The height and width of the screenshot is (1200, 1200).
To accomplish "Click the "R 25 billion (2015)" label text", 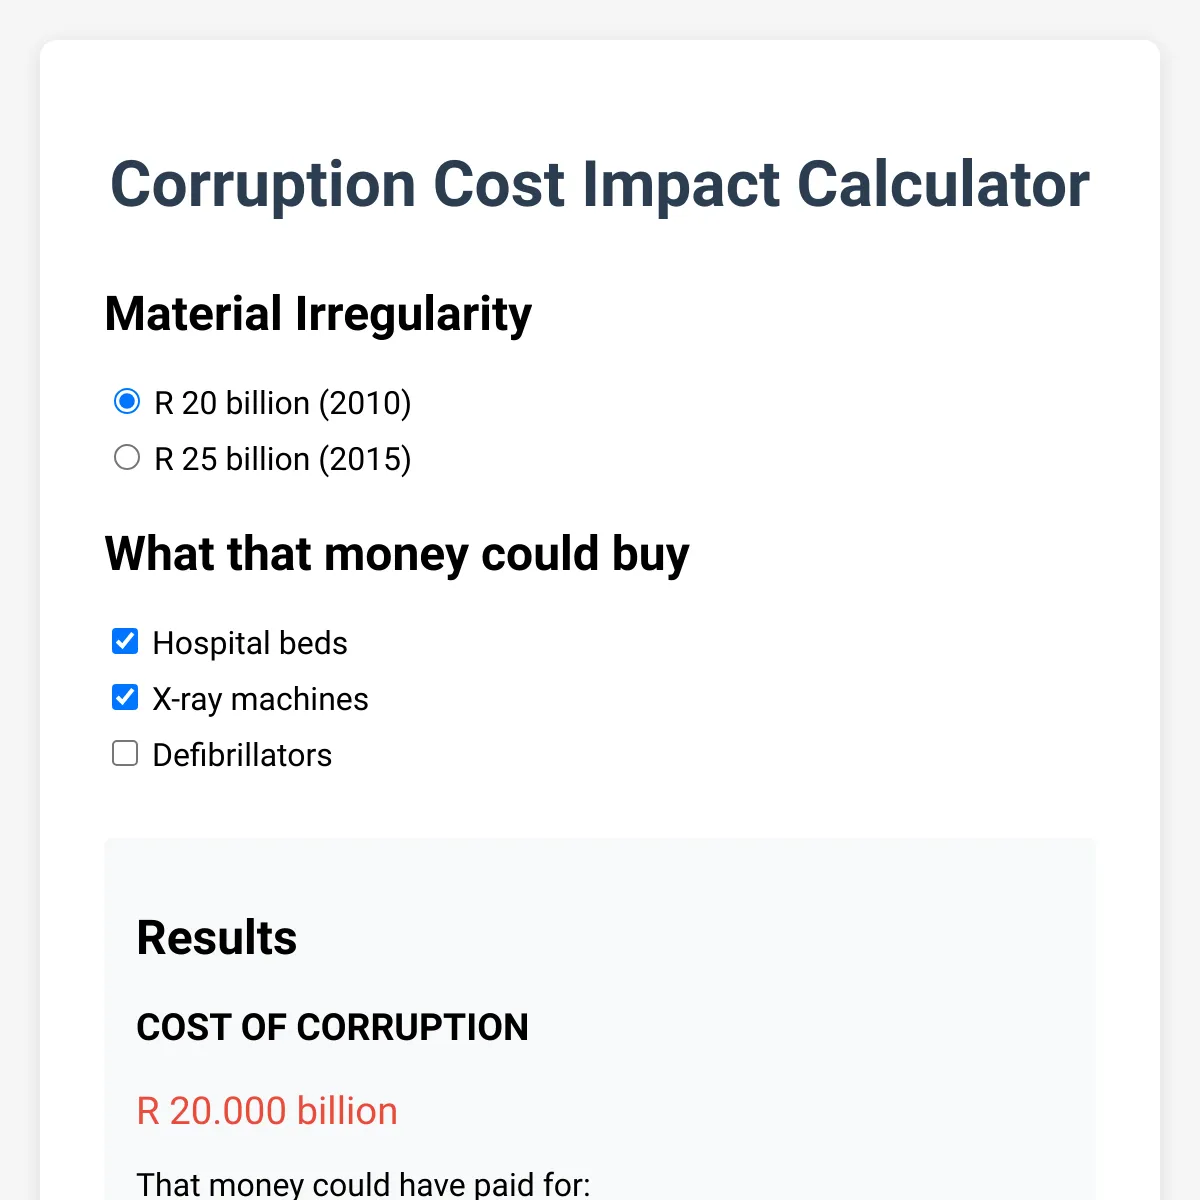I will click(x=283, y=459).
